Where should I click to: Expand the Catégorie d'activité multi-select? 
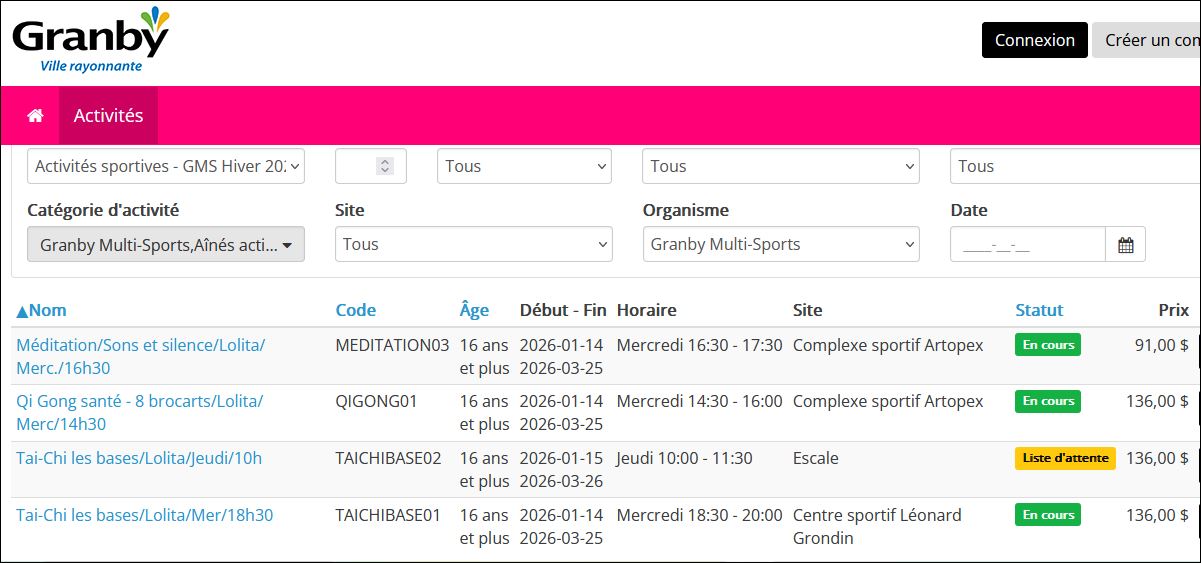pos(166,245)
